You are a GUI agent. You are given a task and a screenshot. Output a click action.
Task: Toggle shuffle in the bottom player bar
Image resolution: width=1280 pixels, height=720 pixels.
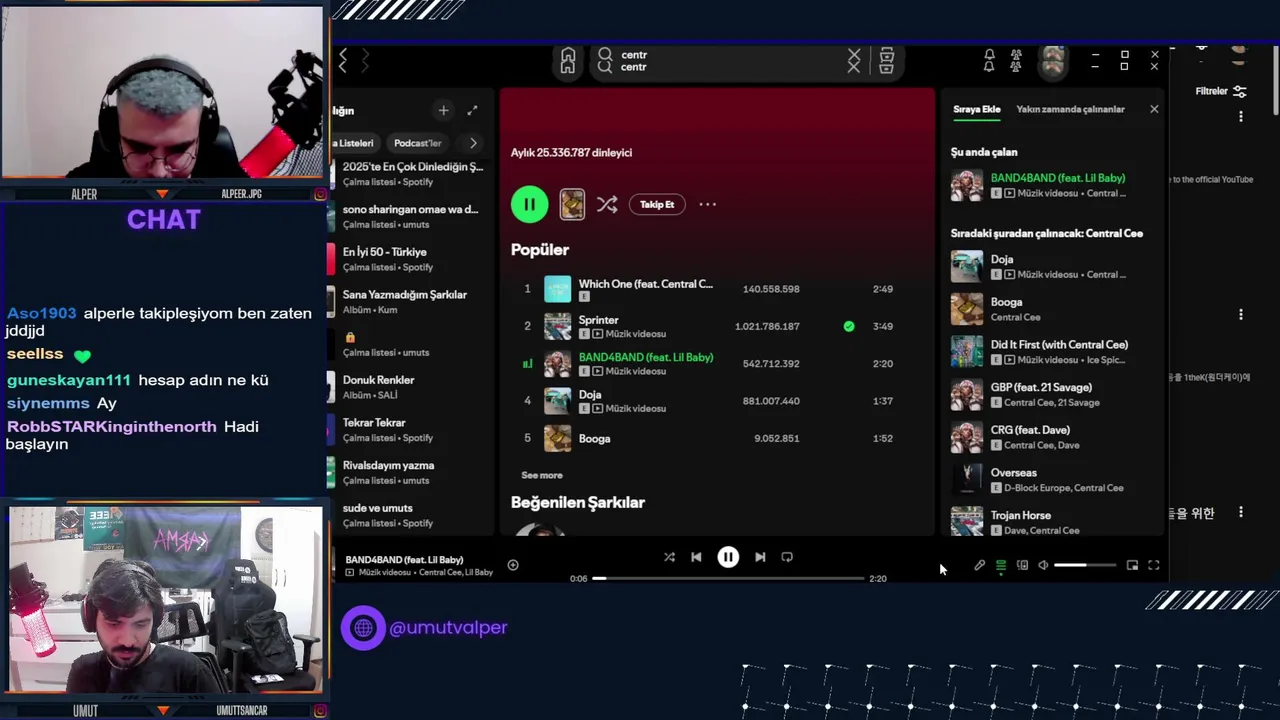click(669, 557)
